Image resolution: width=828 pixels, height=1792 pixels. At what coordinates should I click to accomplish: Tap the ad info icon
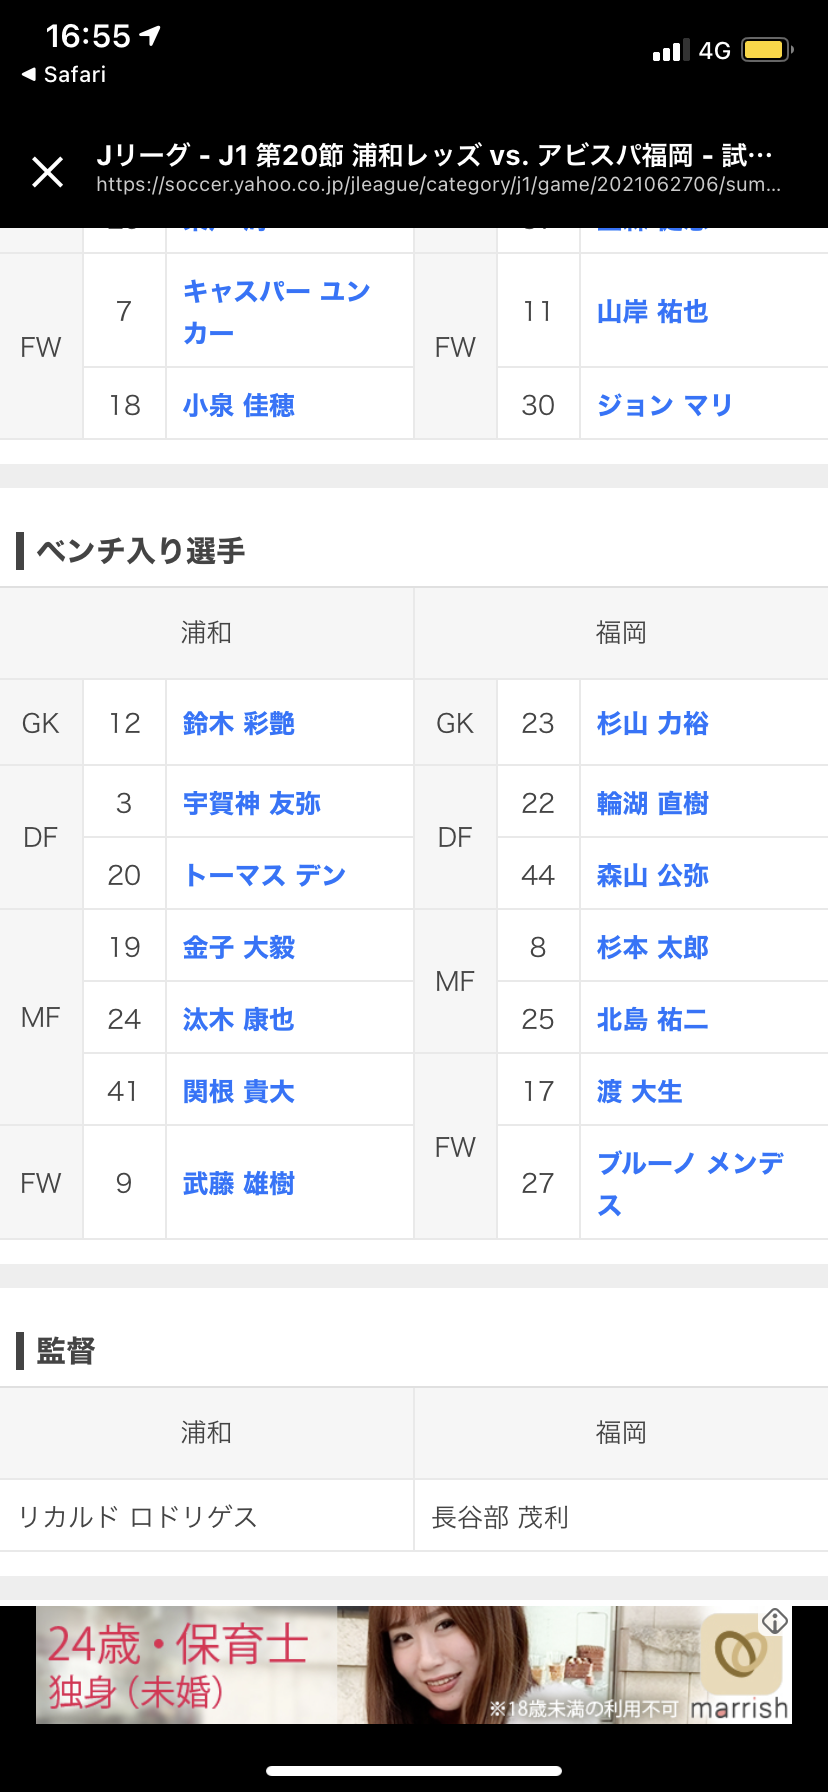tap(775, 1621)
